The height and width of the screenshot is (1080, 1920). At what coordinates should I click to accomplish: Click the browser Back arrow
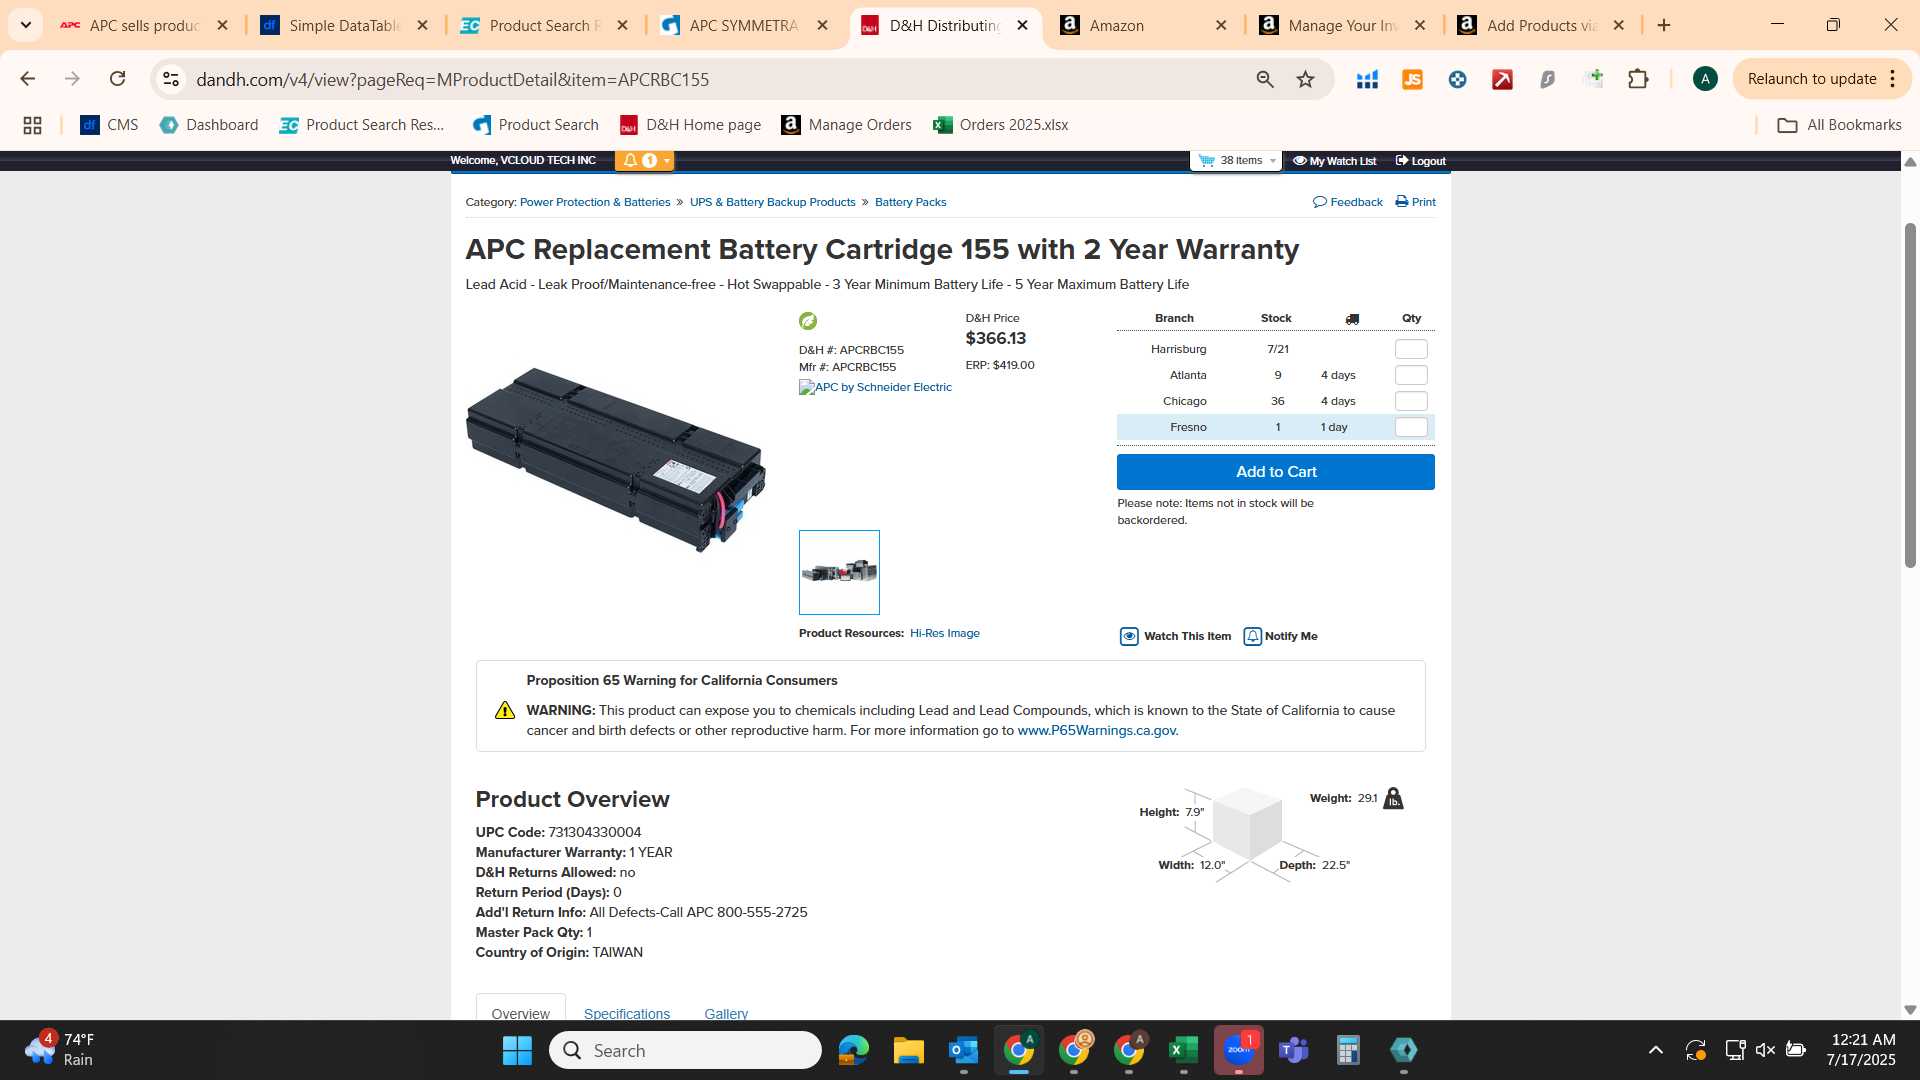pos(28,79)
